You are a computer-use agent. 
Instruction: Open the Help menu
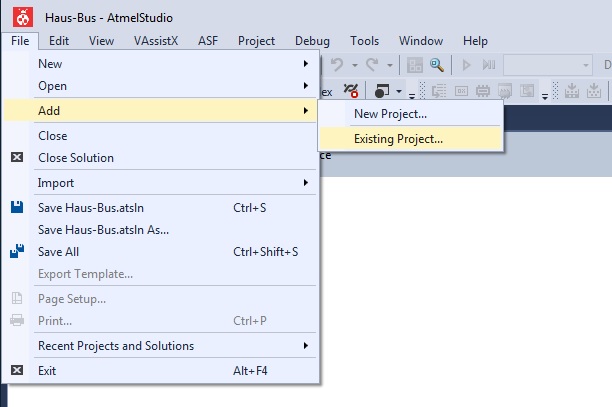(475, 41)
